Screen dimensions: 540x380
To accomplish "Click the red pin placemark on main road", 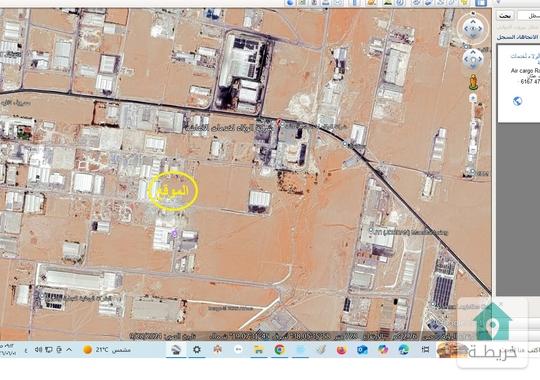I will [279, 123].
